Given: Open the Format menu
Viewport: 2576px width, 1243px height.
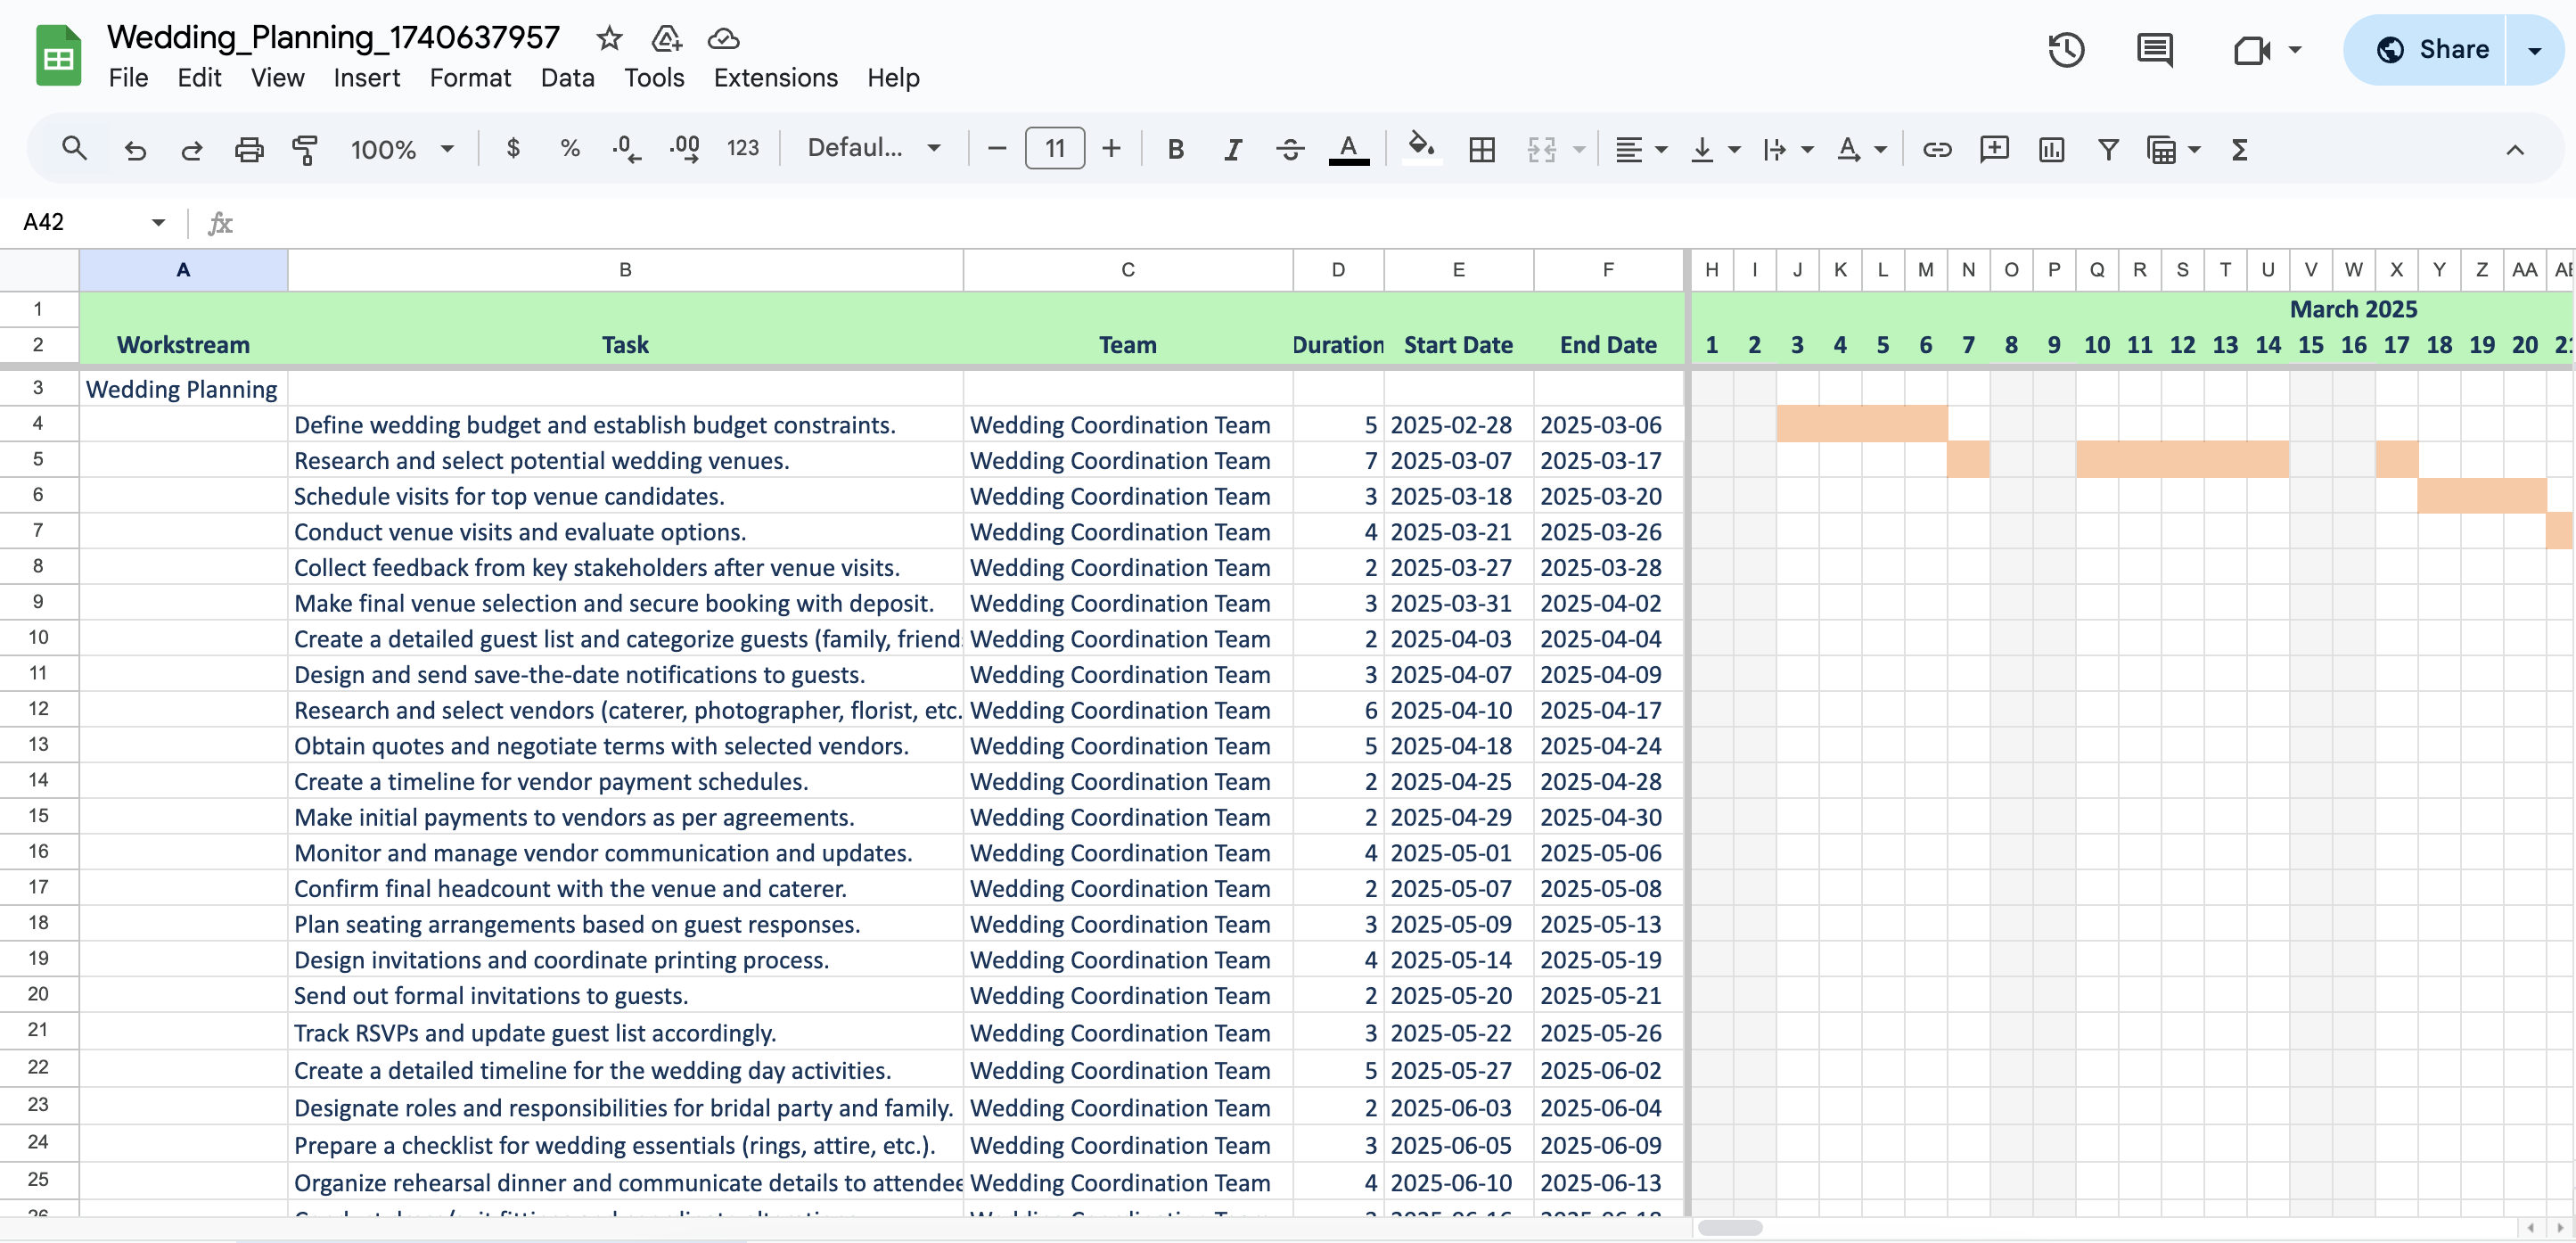Looking at the screenshot, I should pyautogui.click(x=470, y=78).
